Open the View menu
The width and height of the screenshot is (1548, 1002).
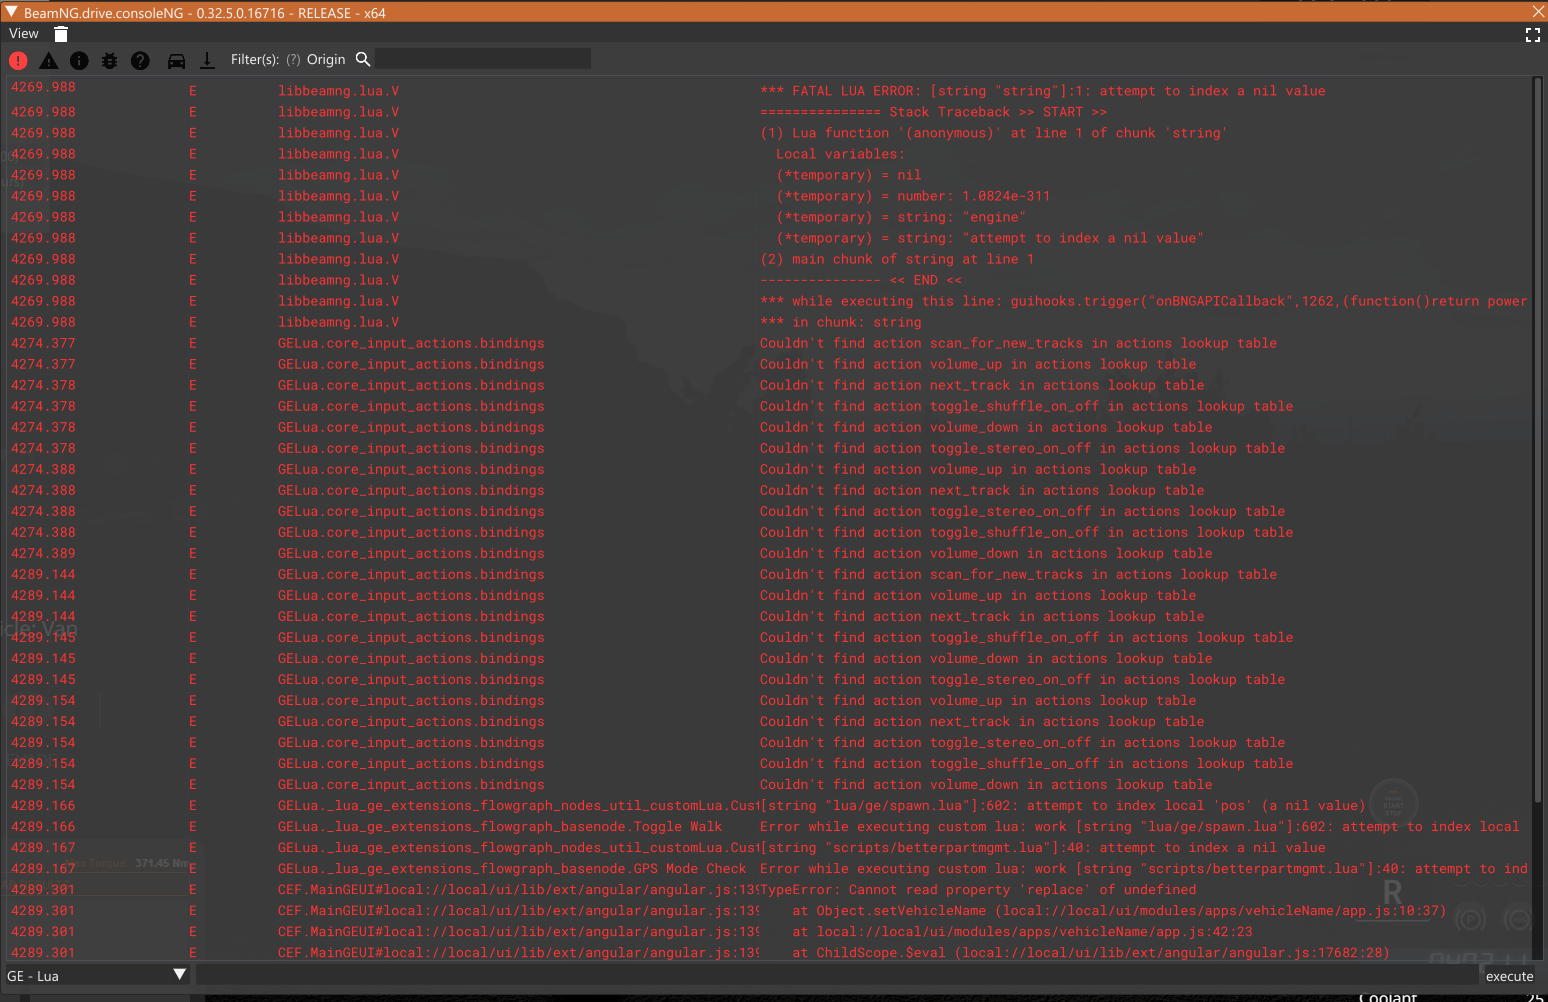coord(24,34)
